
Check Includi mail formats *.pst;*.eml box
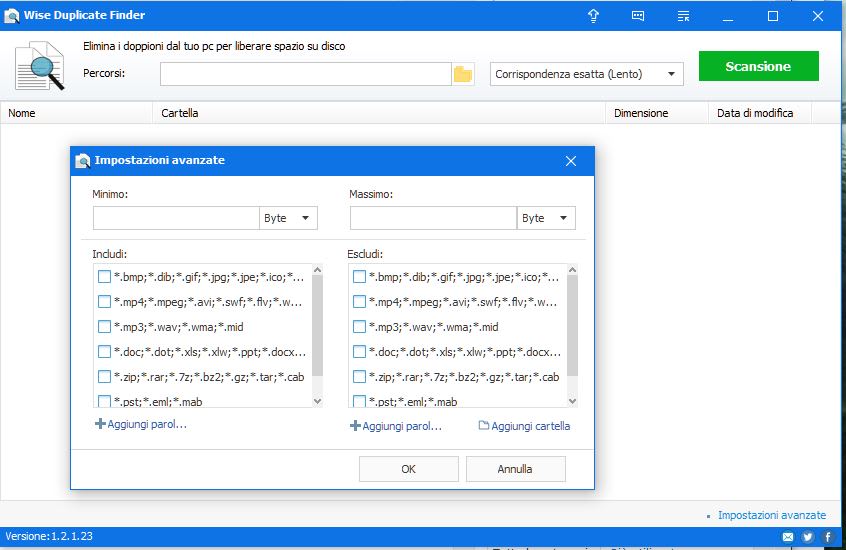(x=104, y=401)
